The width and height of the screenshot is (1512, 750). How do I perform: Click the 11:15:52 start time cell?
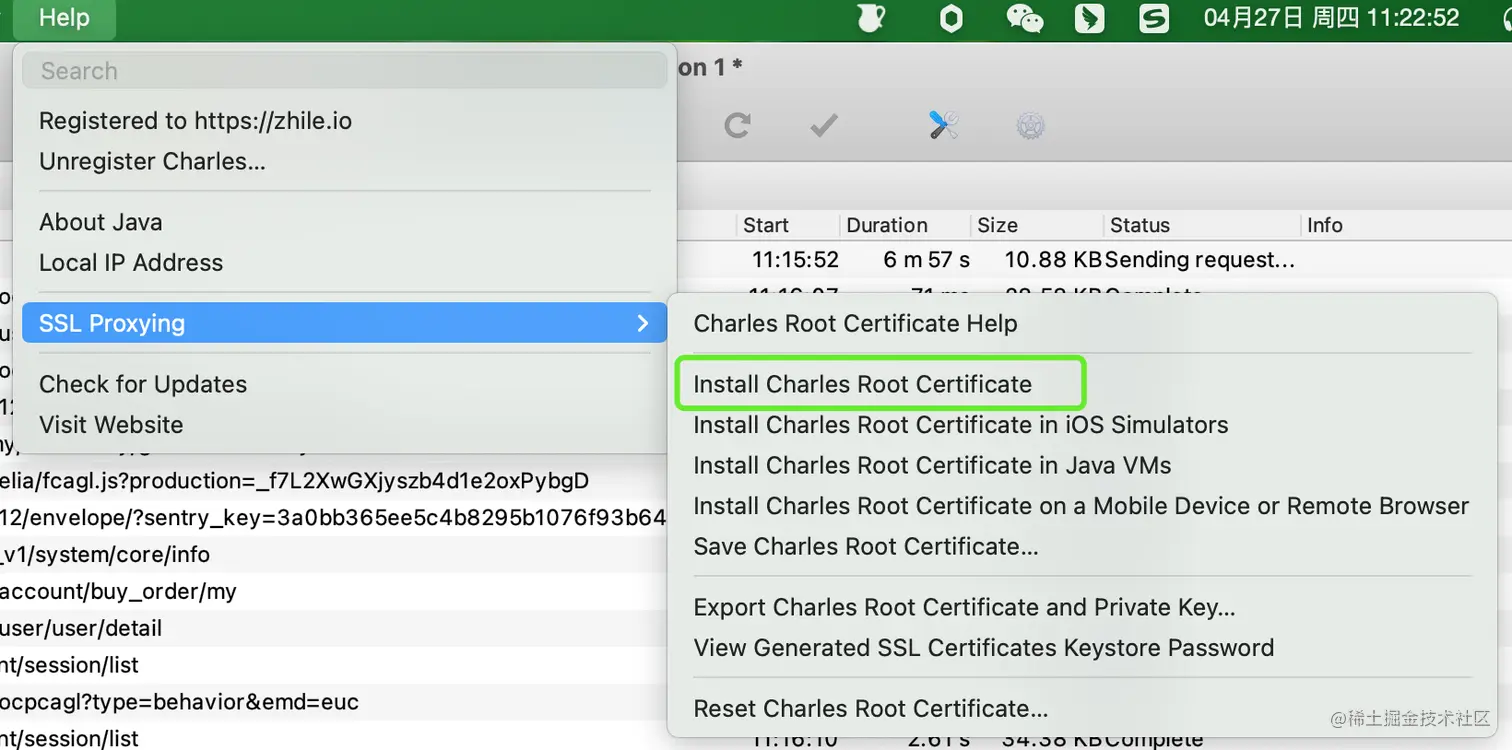point(795,260)
